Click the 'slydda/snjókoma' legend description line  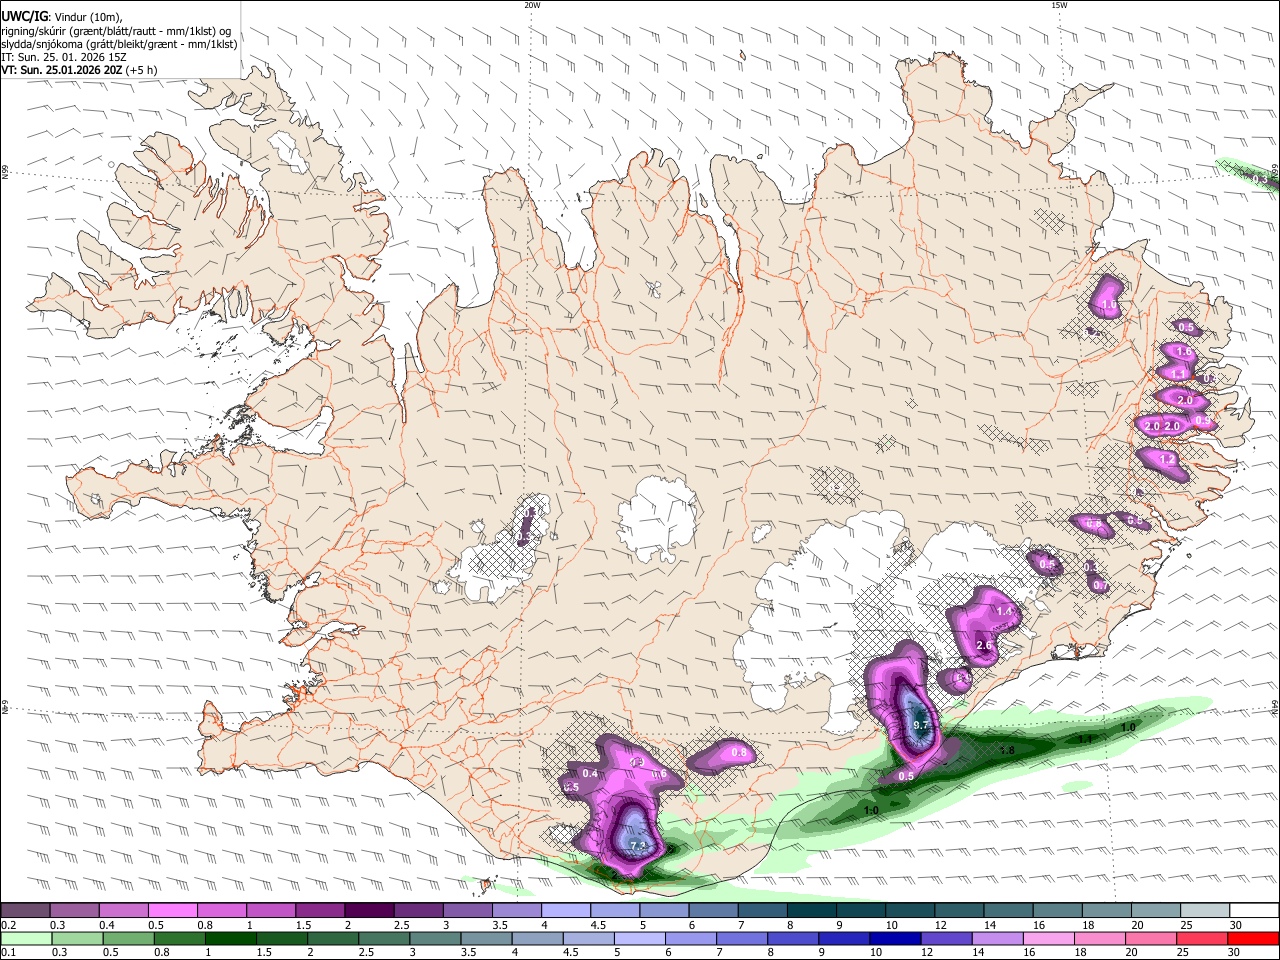[119, 44]
